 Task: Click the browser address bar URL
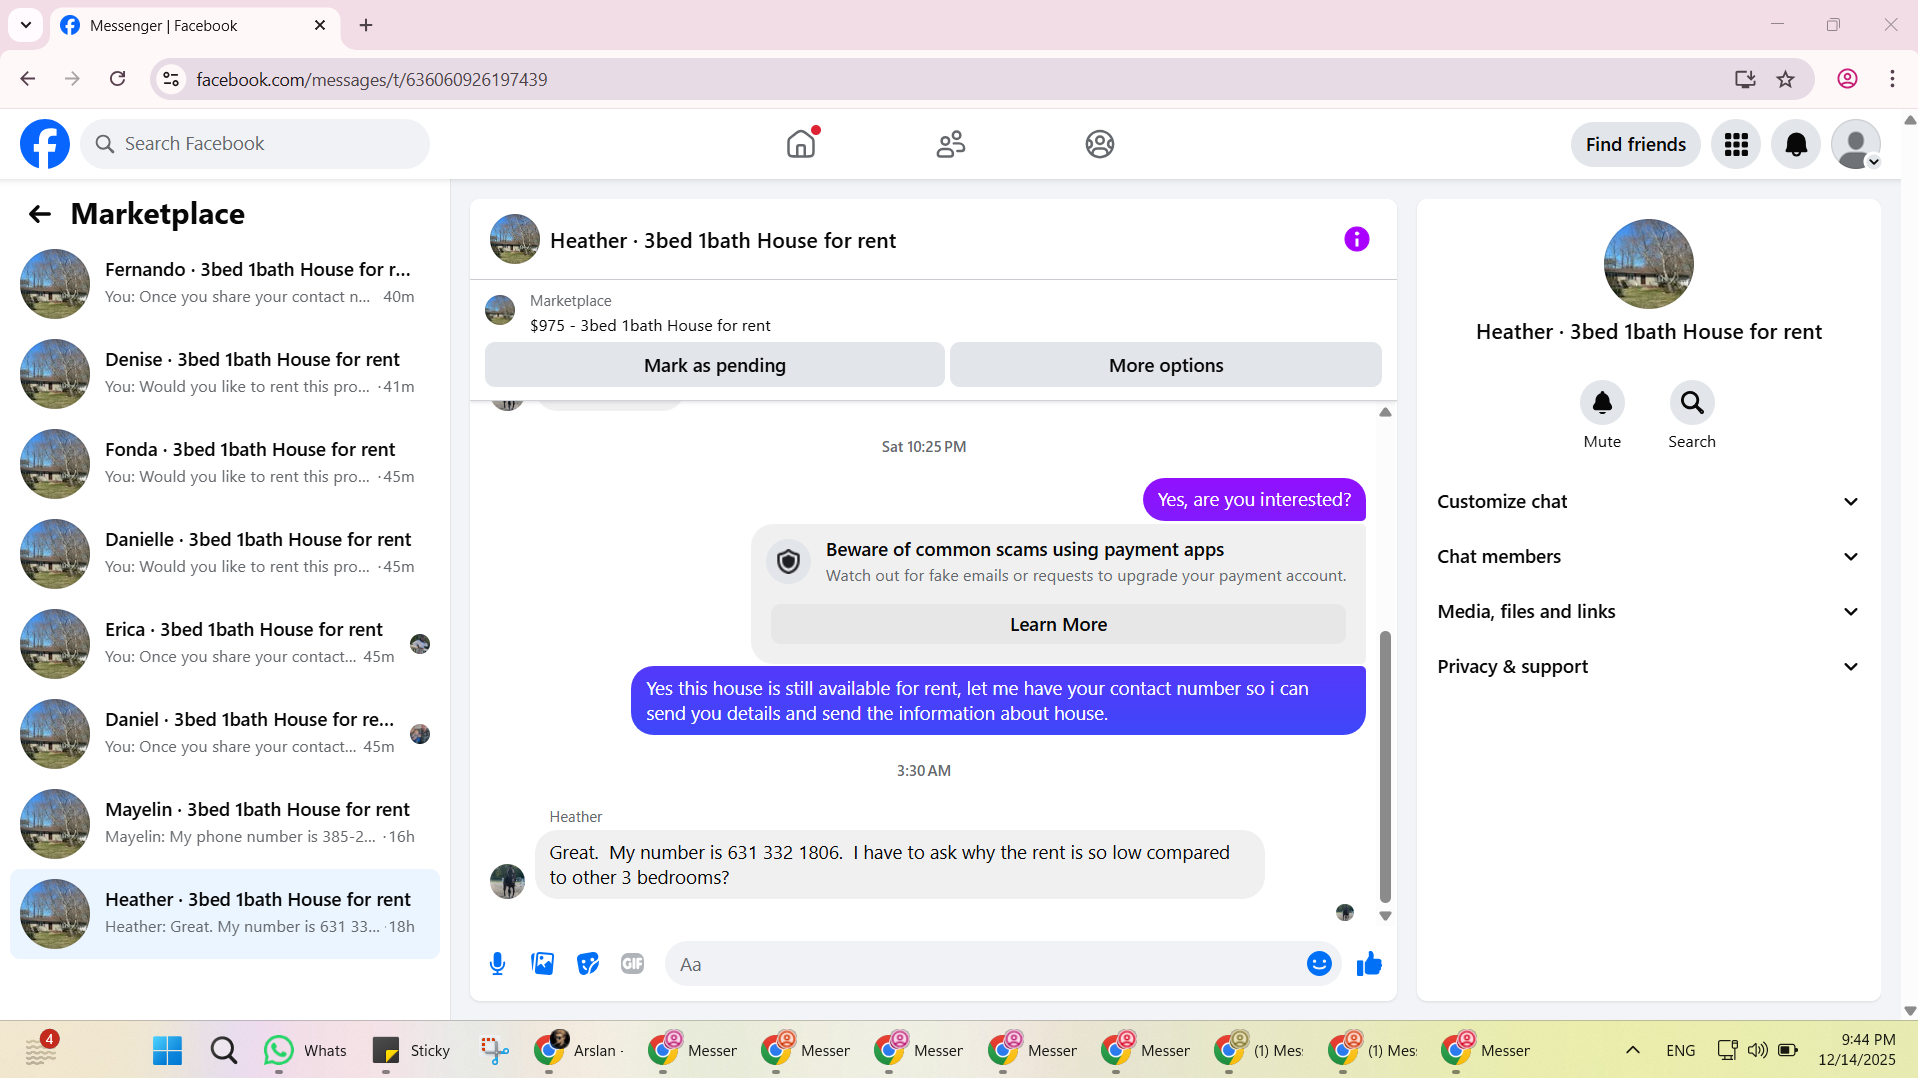(x=371, y=79)
